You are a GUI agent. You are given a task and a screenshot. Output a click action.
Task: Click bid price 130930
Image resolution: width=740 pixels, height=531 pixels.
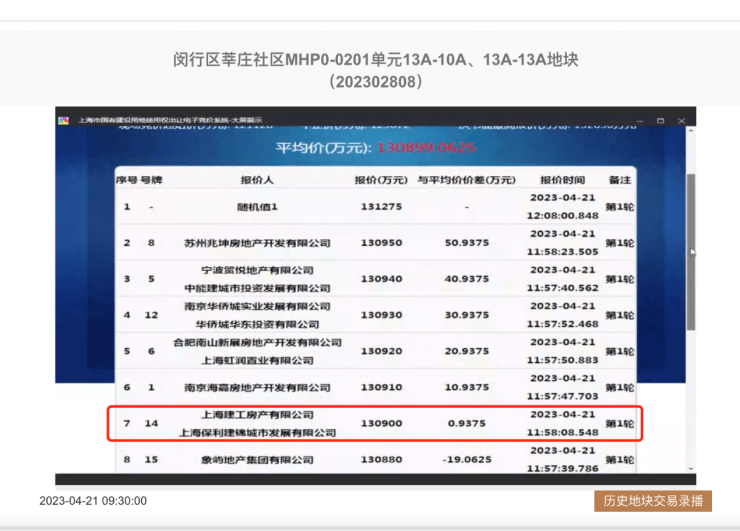[381, 315]
